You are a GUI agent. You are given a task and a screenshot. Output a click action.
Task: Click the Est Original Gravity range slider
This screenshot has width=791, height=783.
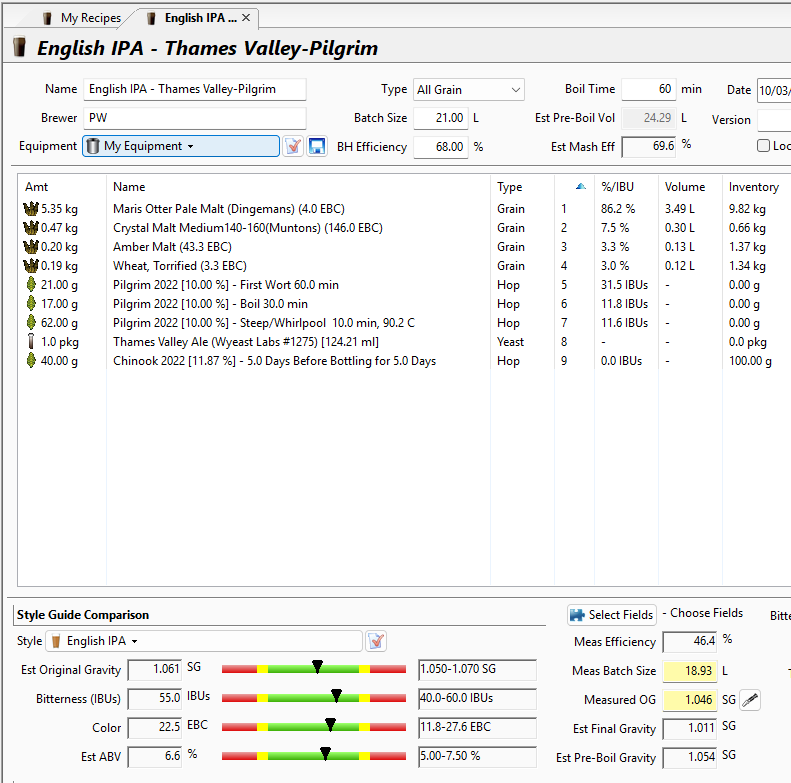point(314,669)
